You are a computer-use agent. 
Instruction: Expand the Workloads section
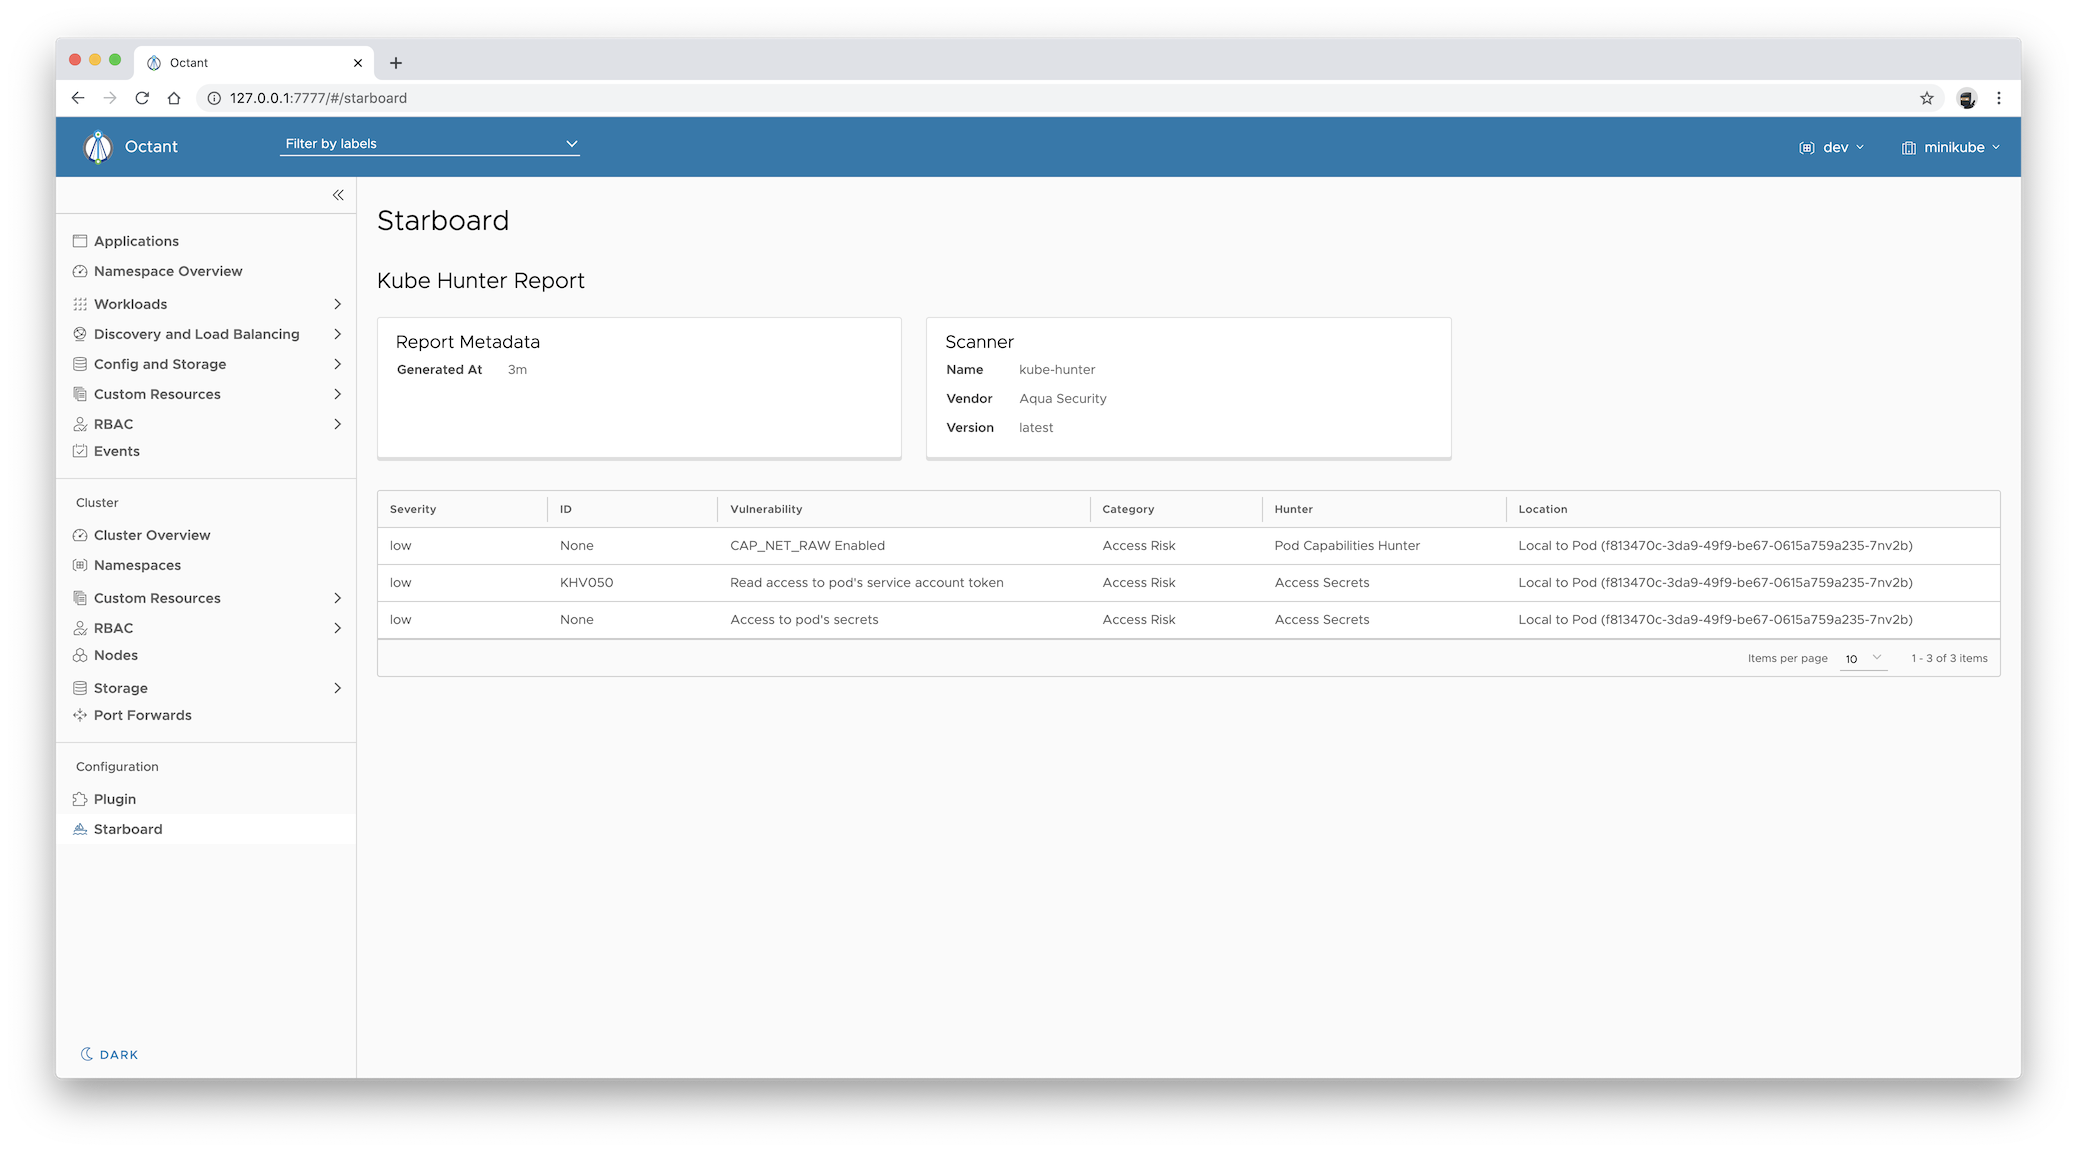coord(337,304)
